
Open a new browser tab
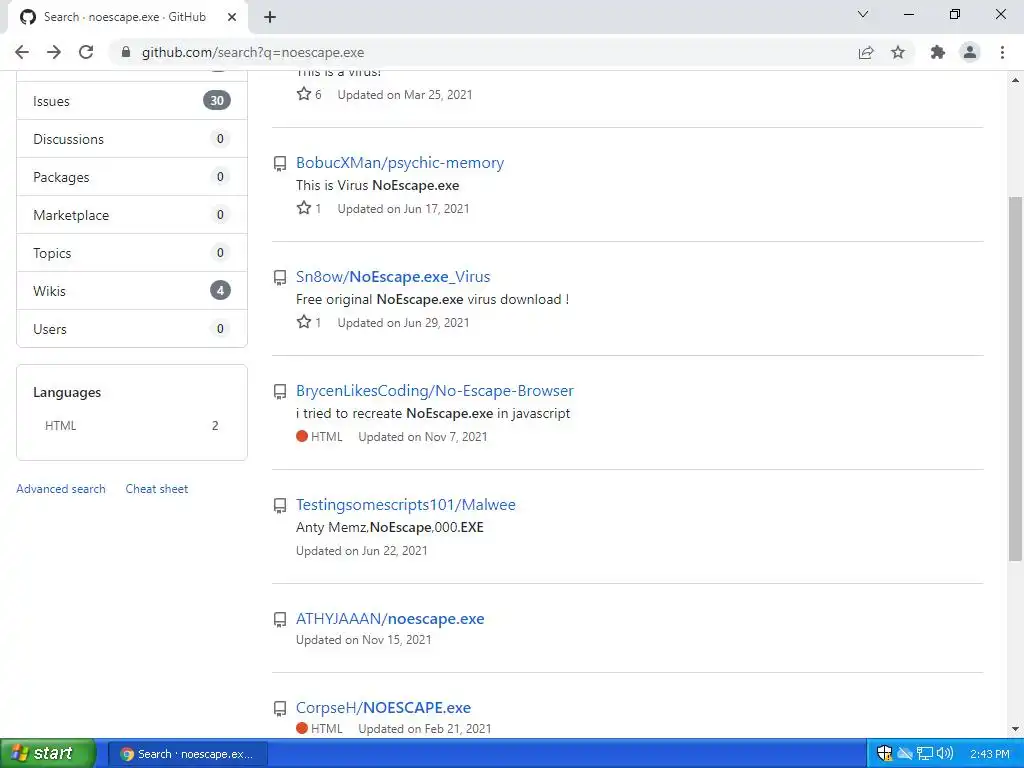click(x=270, y=17)
